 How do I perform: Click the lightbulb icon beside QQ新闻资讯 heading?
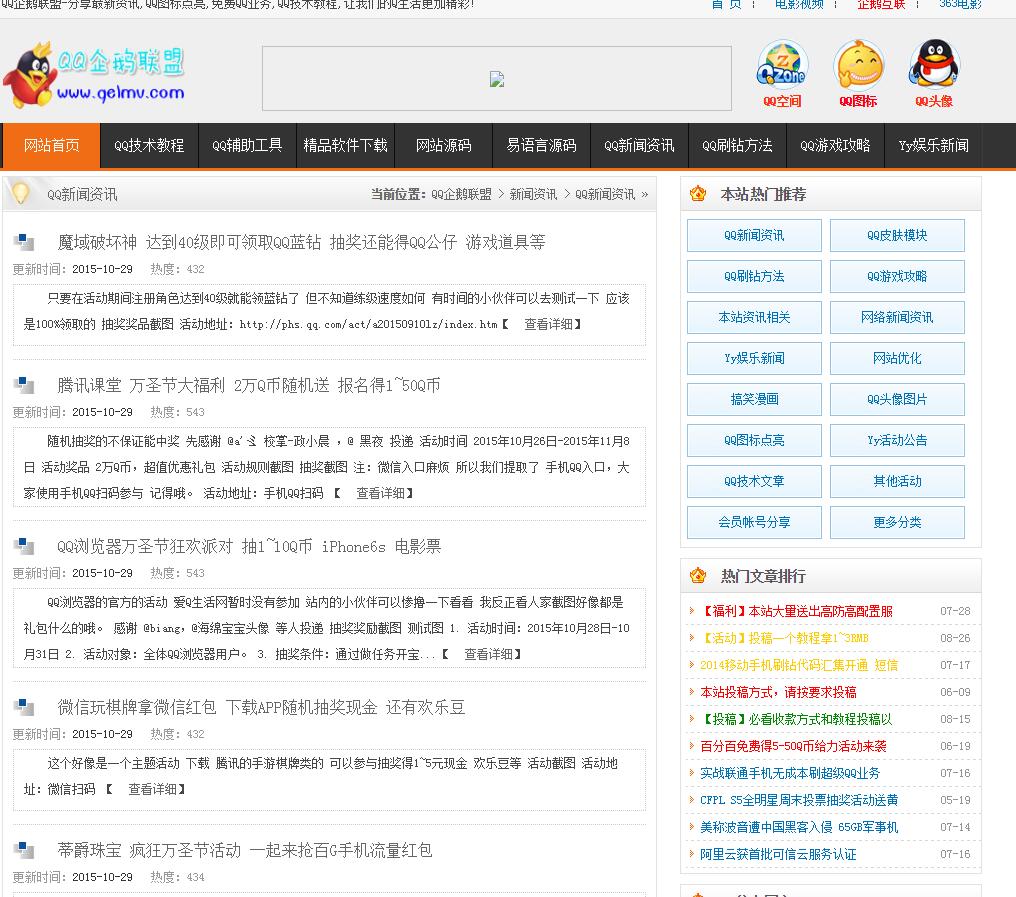click(x=21, y=194)
